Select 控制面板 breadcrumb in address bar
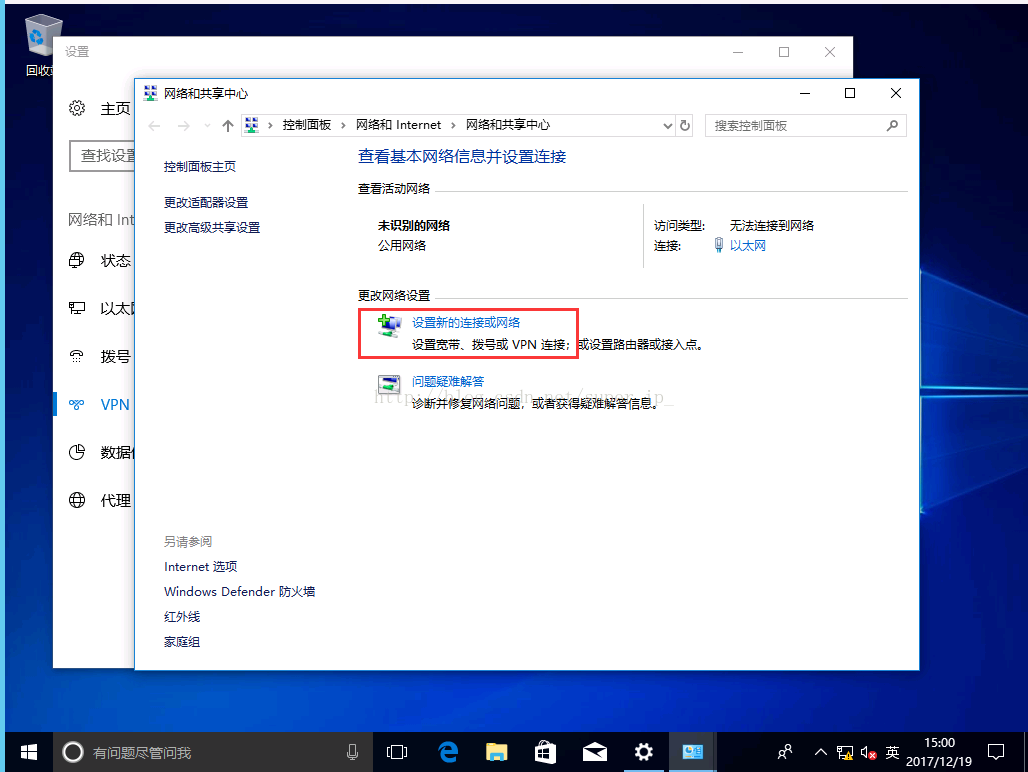The width and height of the screenshot is (1028, 772). (x=307, y=125)
